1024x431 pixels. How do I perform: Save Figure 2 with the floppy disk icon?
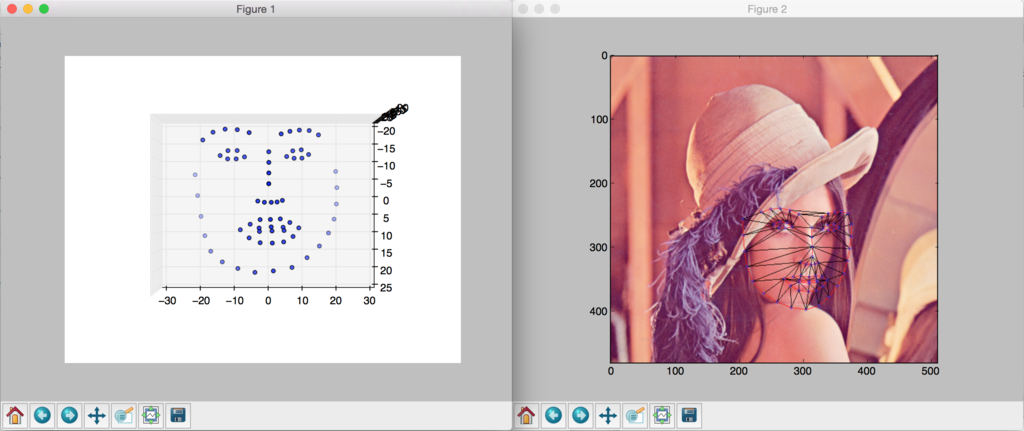click(x=690, y=415)
